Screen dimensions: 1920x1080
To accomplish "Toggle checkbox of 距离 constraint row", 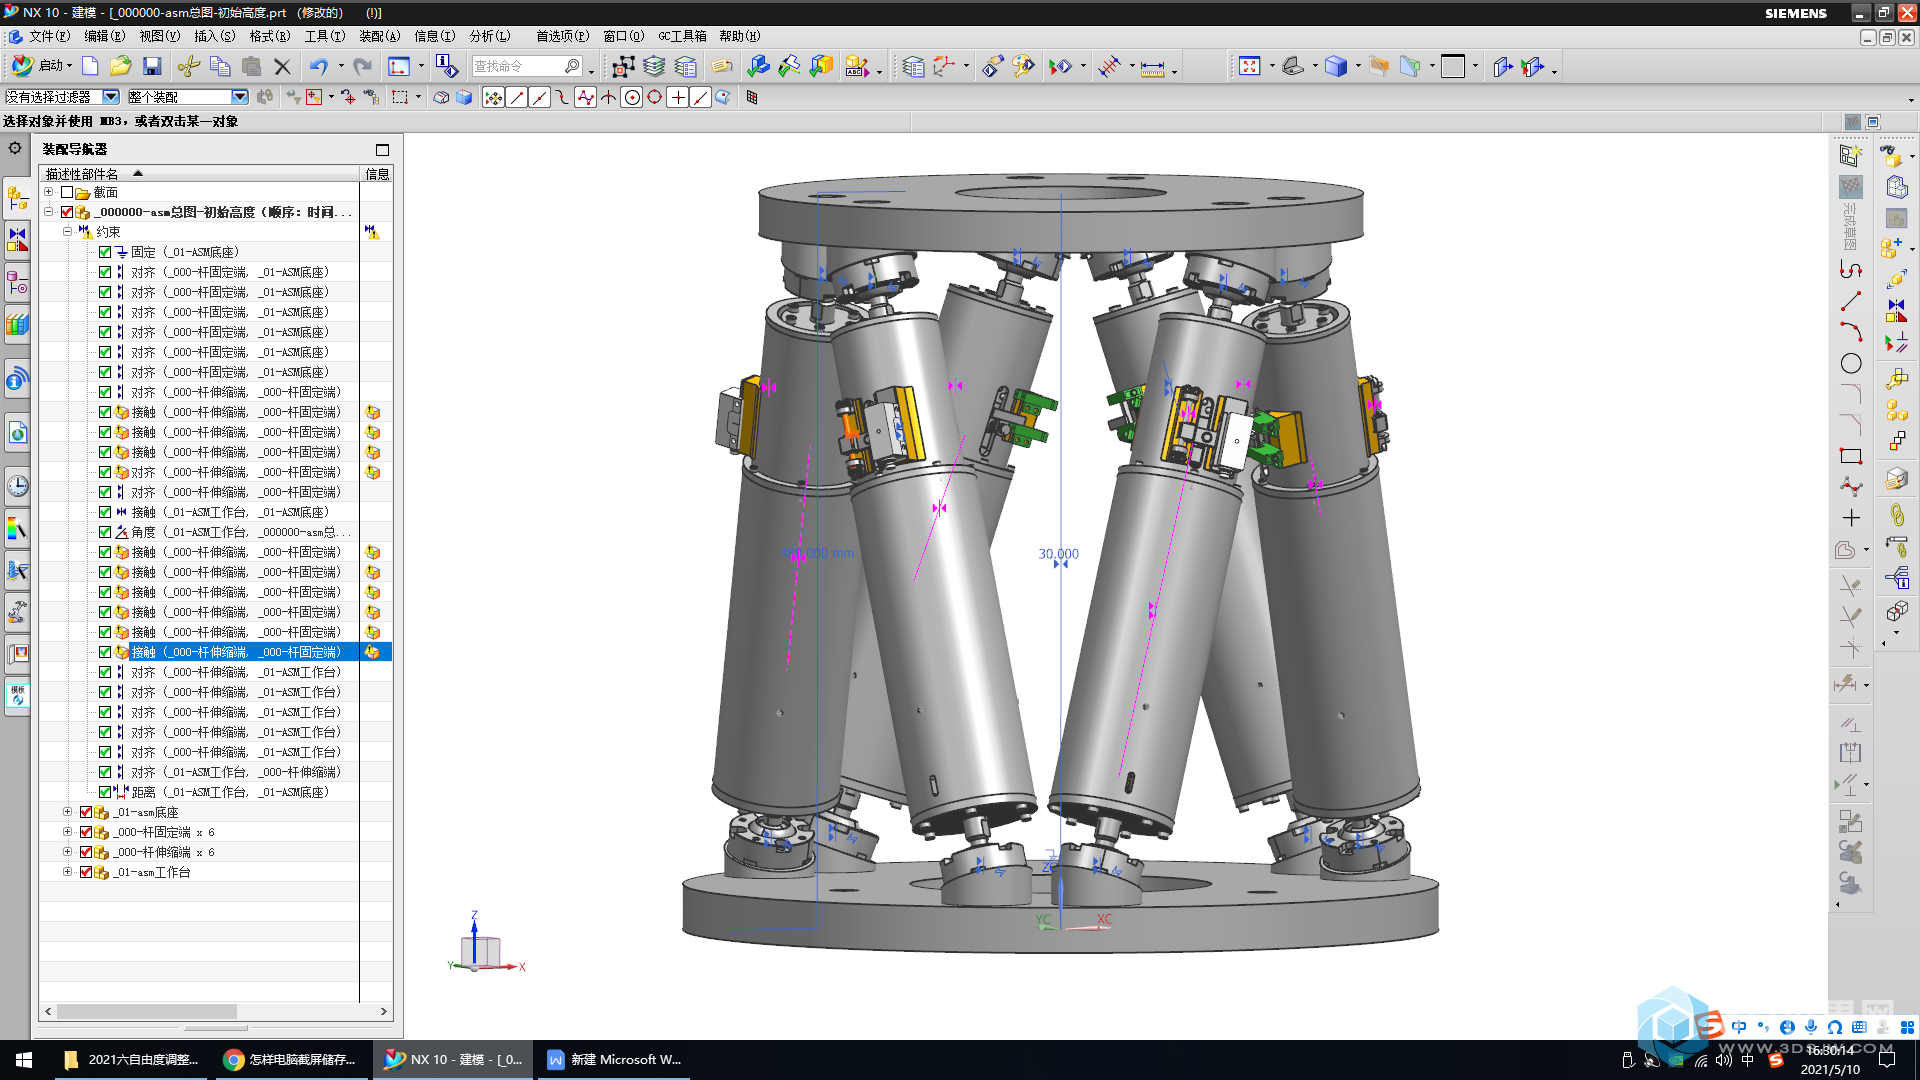I will (105, 792).
